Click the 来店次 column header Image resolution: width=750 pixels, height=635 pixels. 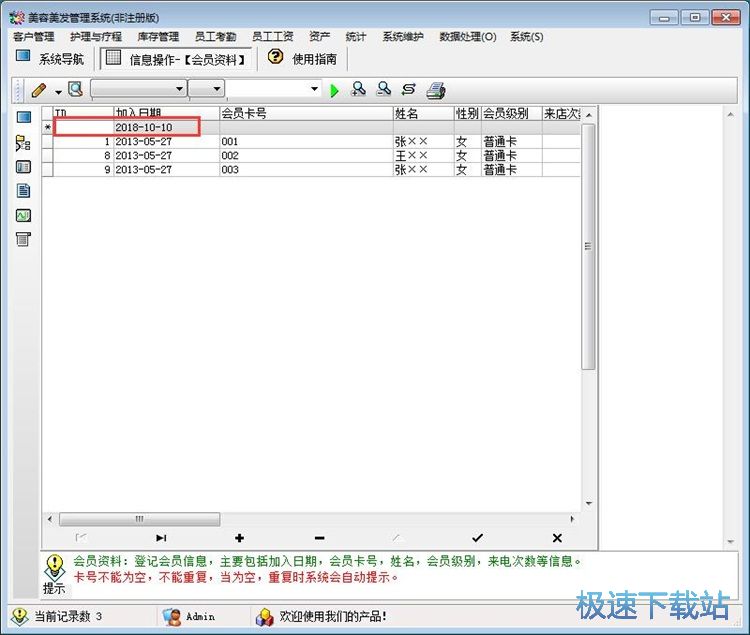click(x=562, y=113)
